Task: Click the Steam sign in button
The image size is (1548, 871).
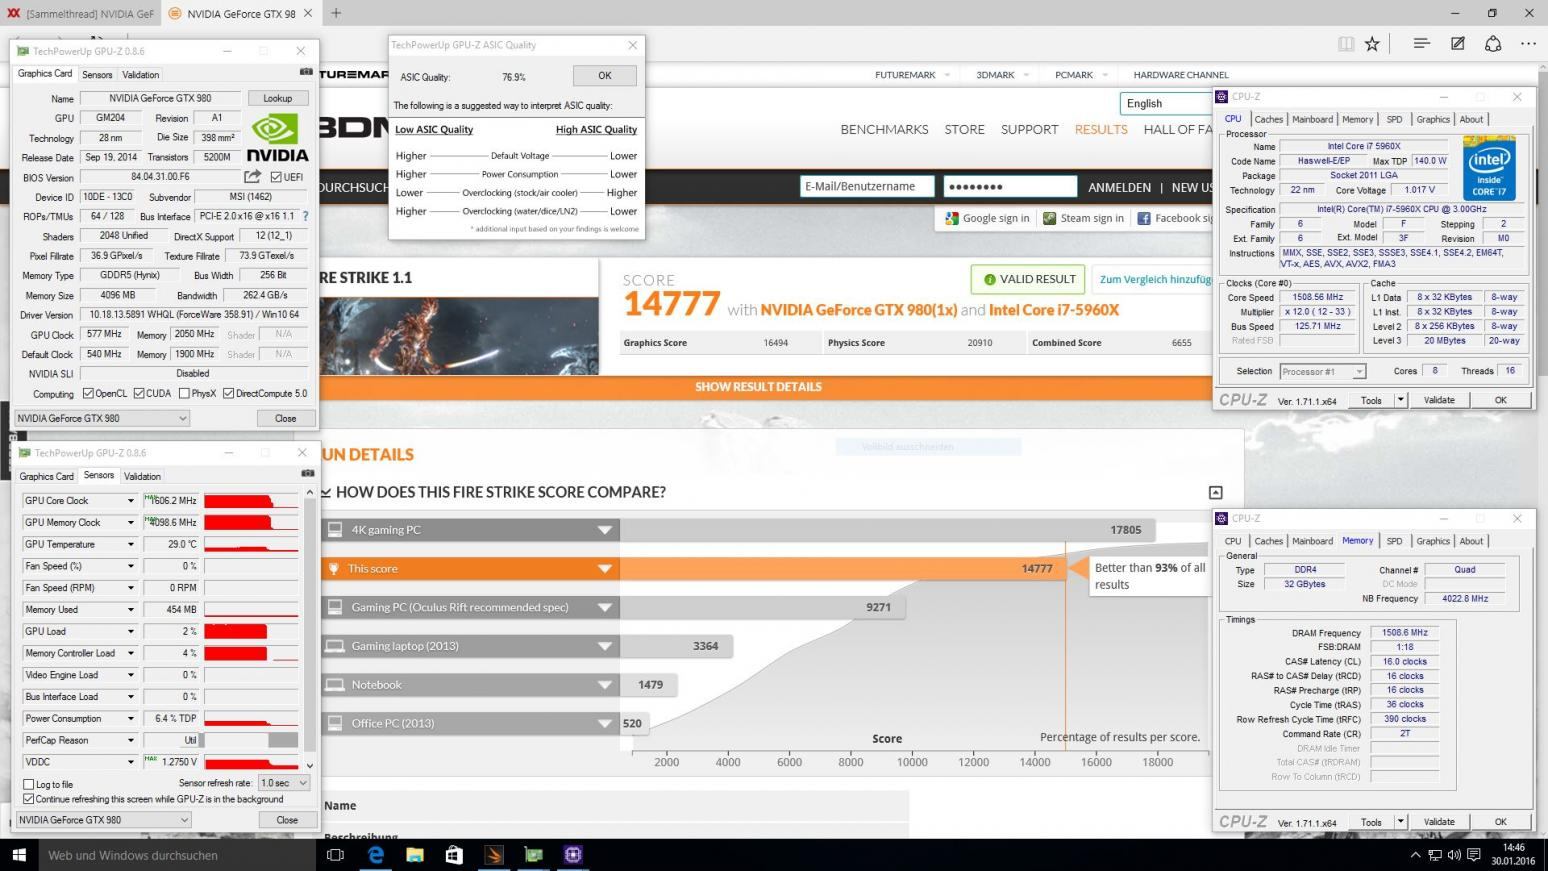Action: tap(1083, 218)
